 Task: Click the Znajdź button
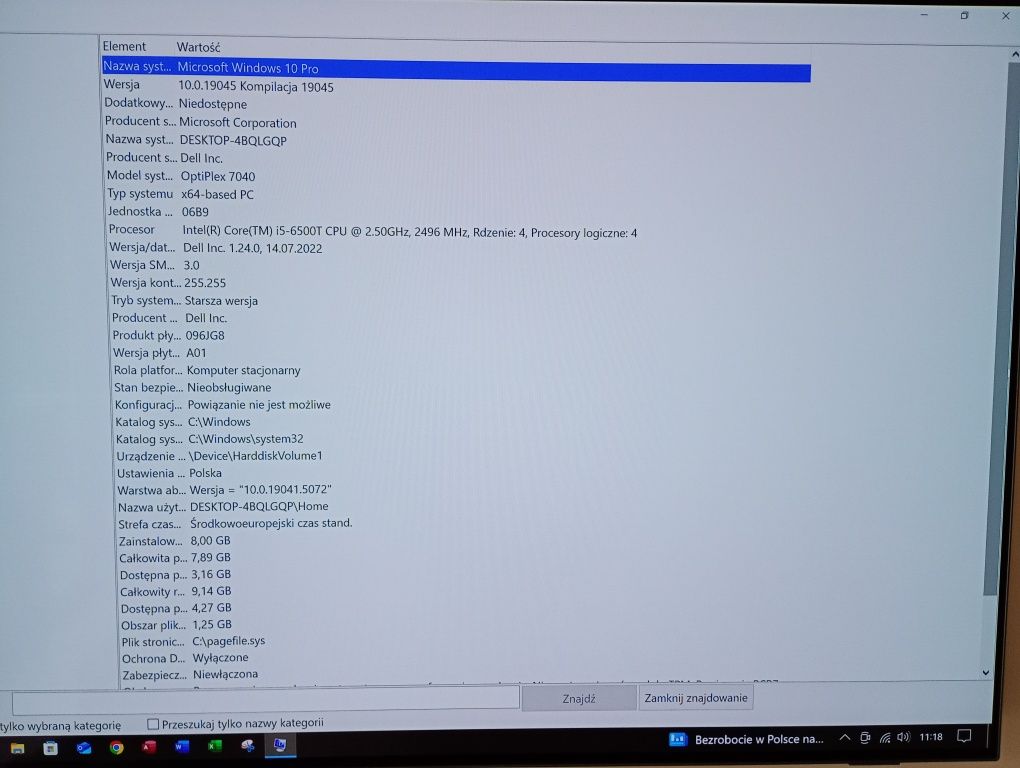click(579, 698)
